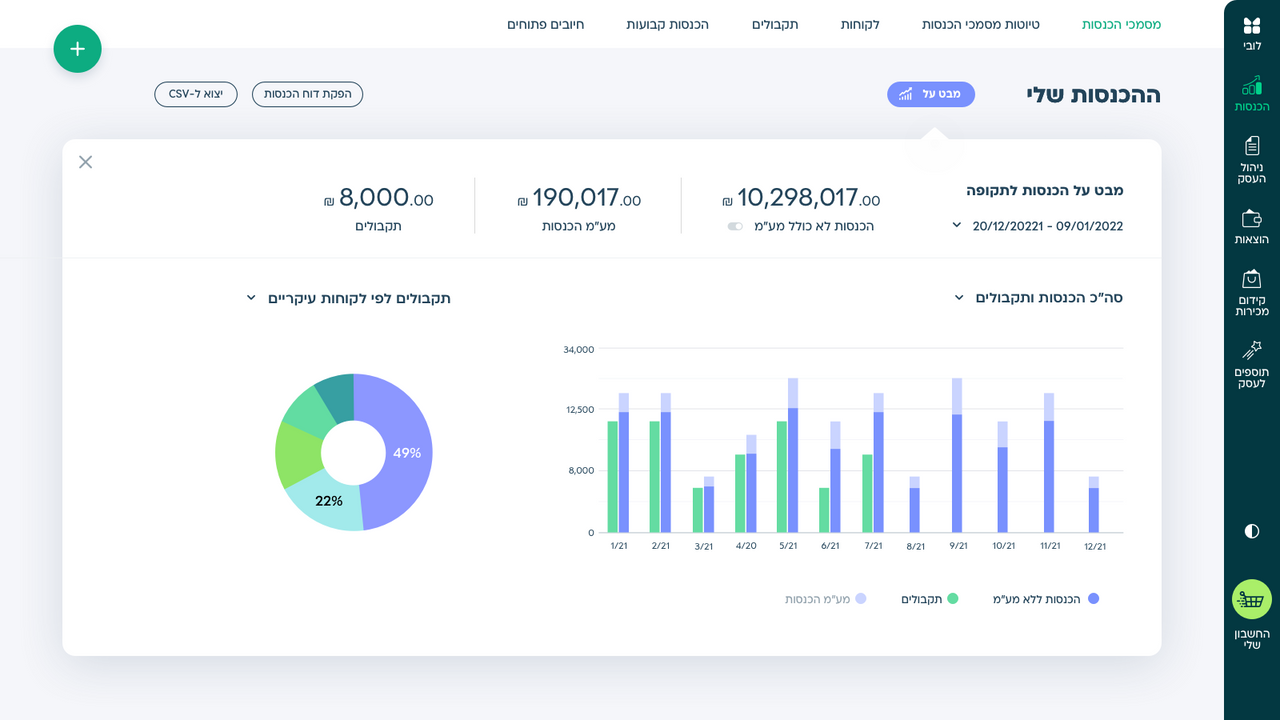Switch to מסמכי הכנסות tab
This screenshot has width=1280, height=720.
pyautogui.click(x=1121, y=24)
